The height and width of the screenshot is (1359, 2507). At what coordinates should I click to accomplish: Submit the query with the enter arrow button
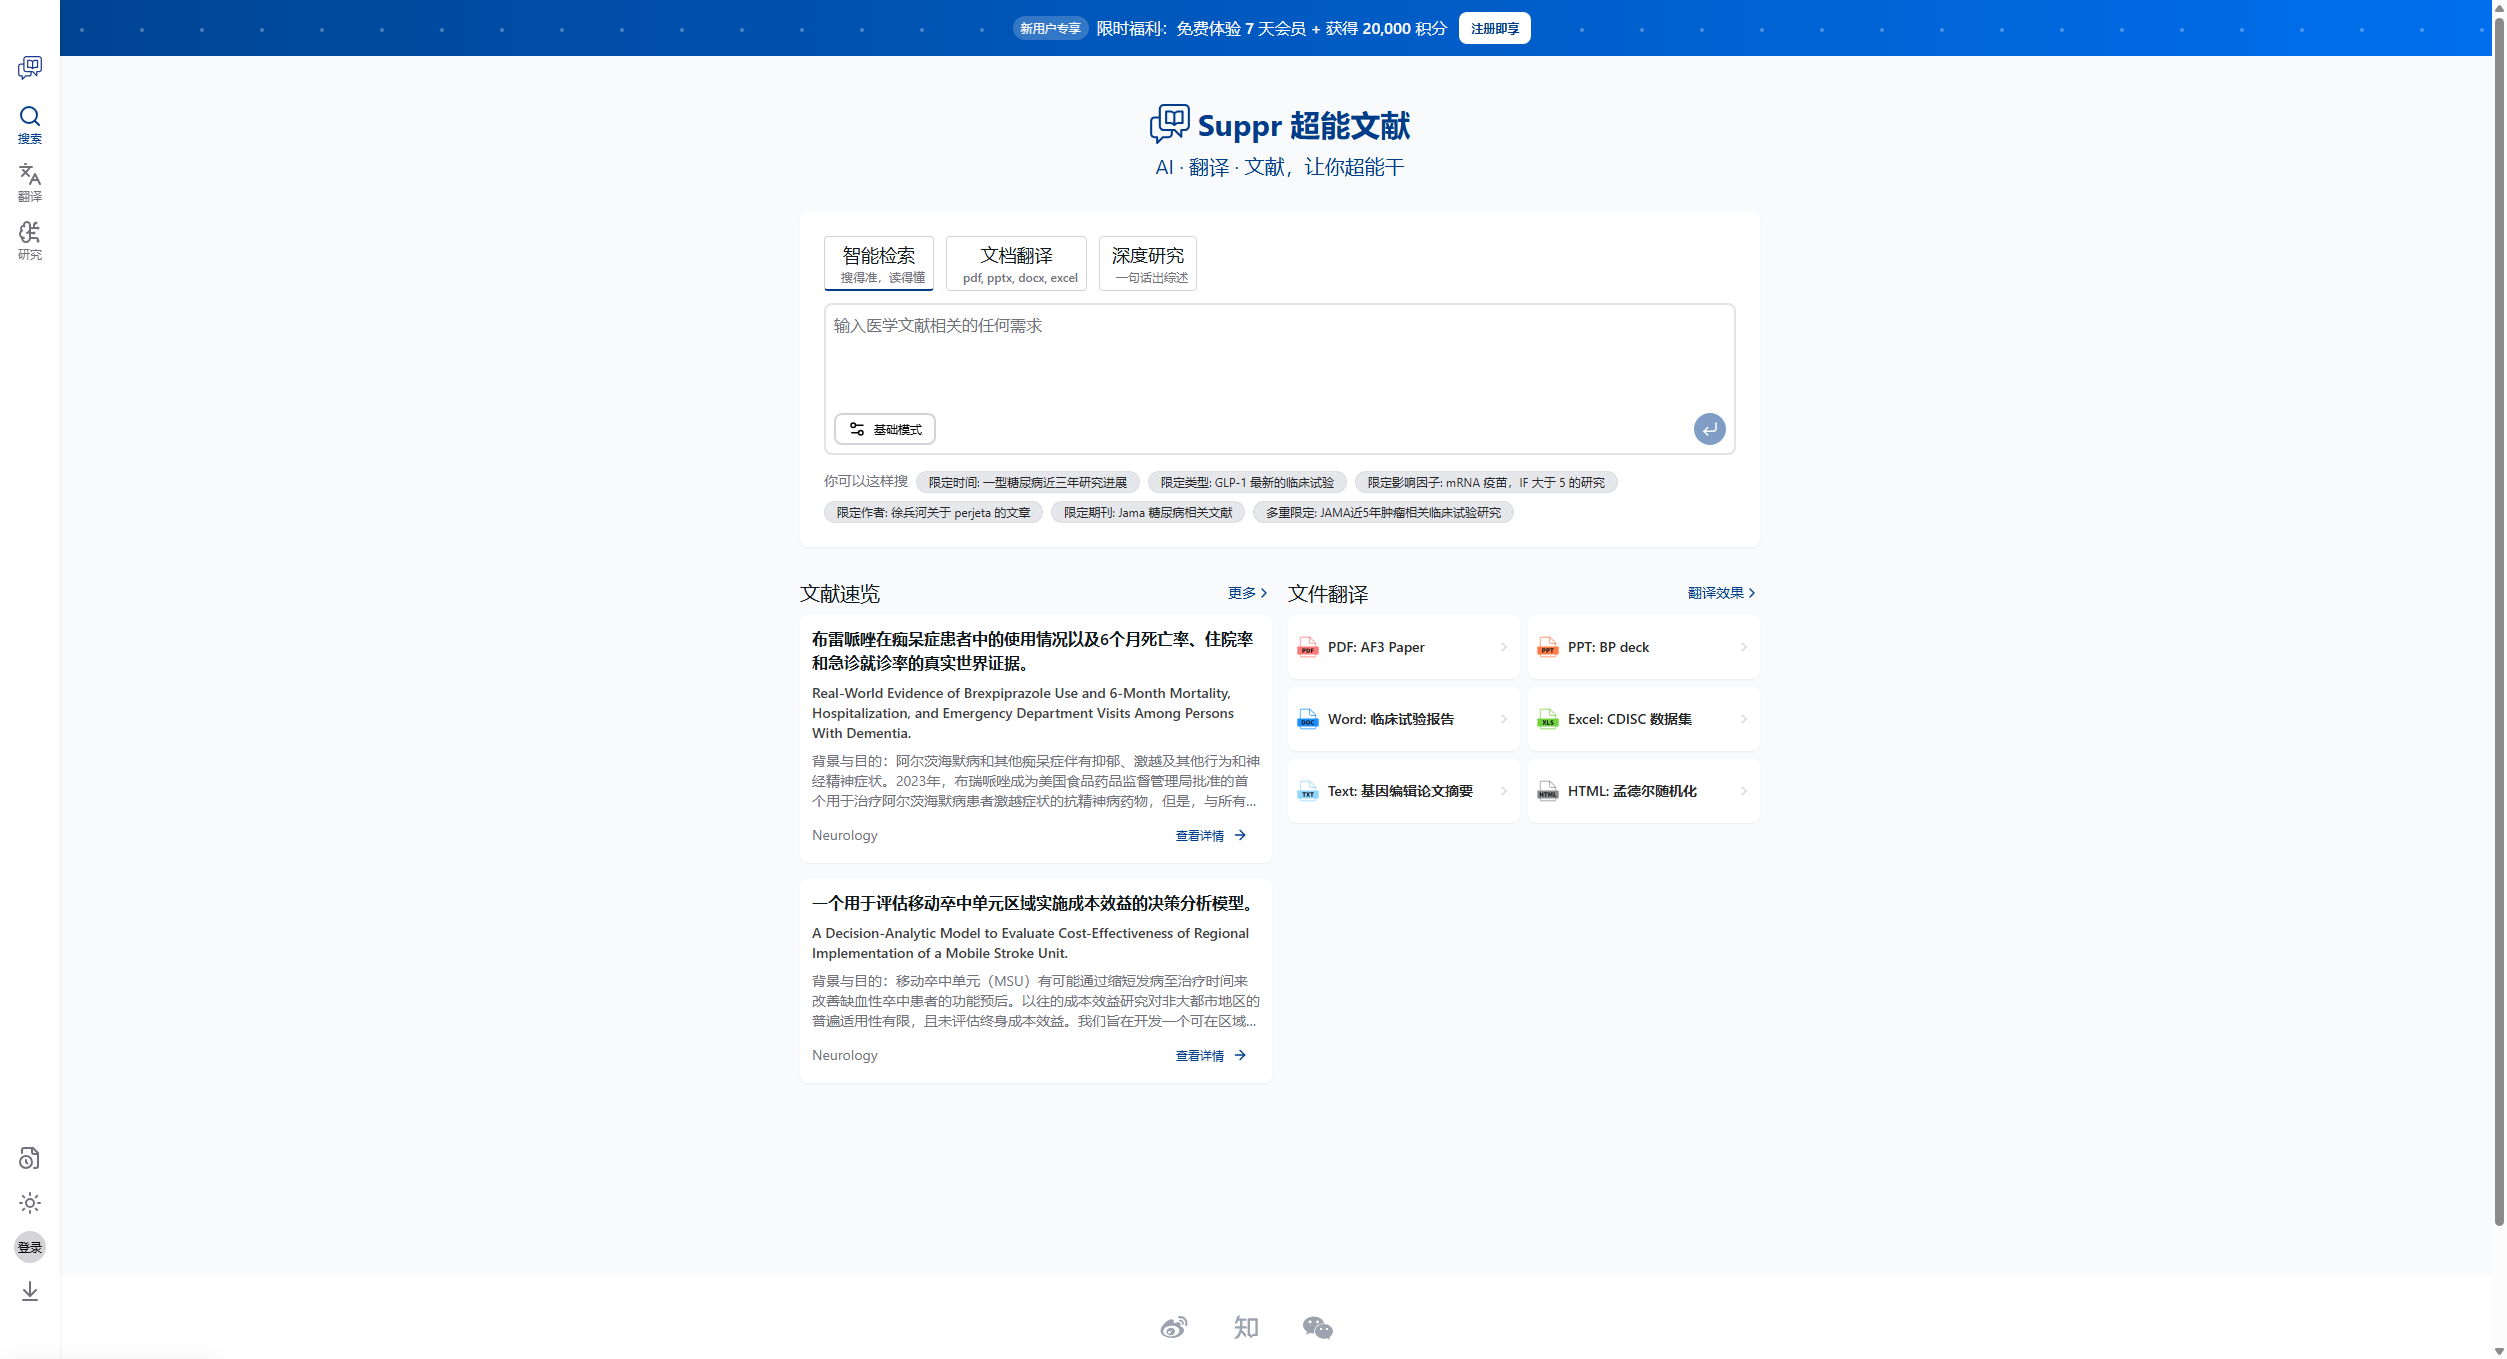[1709, 429]
